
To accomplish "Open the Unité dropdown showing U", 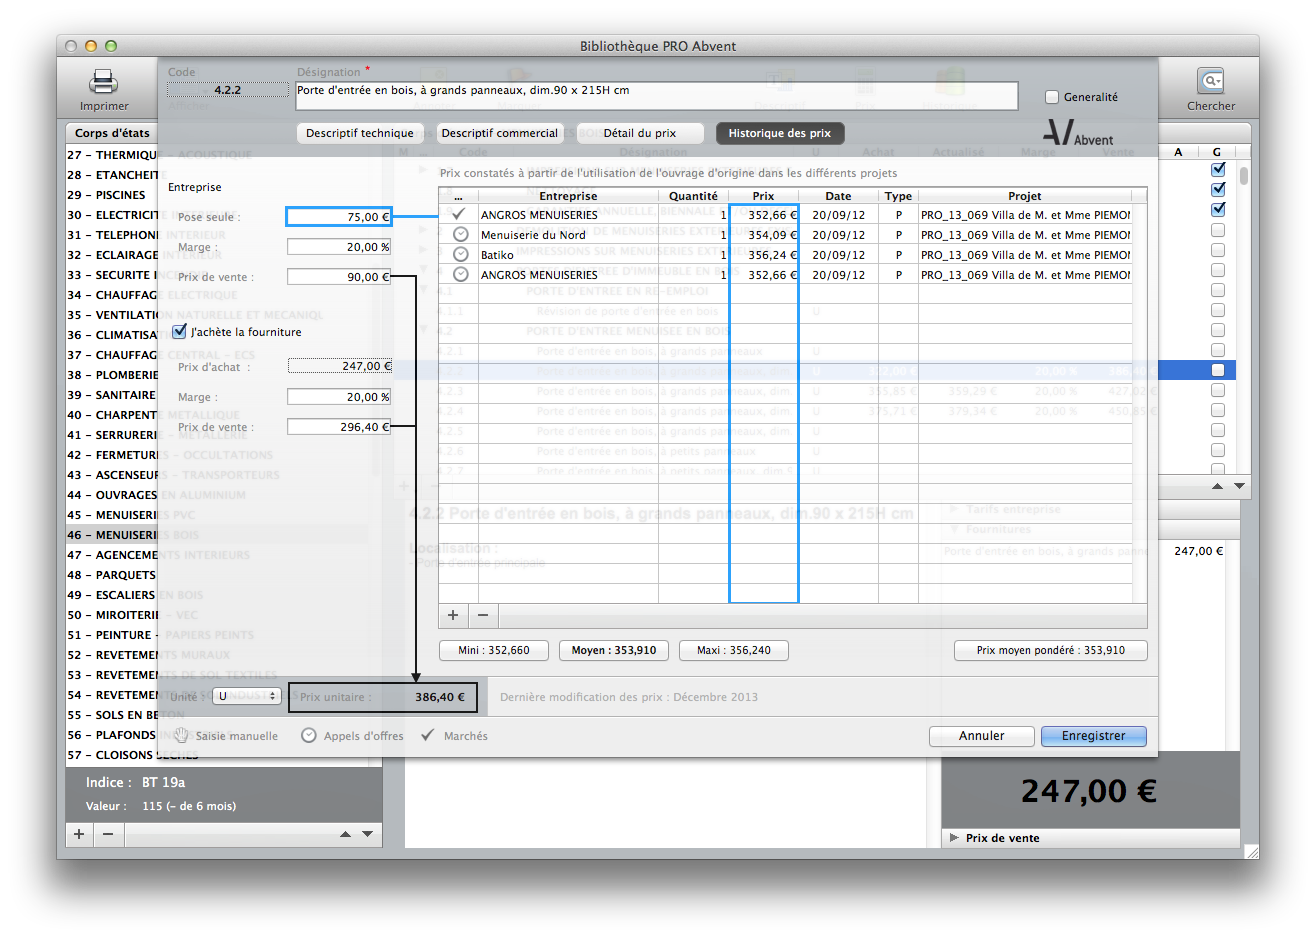I will click(246, 696).
